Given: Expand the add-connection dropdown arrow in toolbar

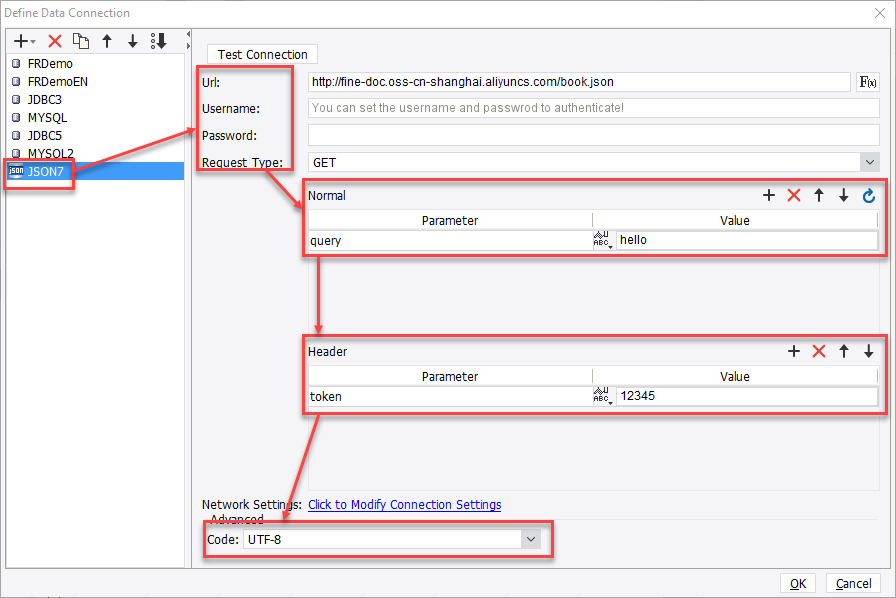Looking at the screenshot, I should (32, 42).
